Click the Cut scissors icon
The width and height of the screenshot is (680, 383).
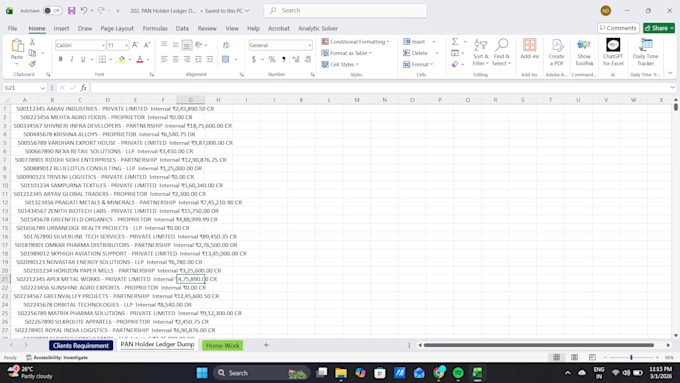(32, 43)
